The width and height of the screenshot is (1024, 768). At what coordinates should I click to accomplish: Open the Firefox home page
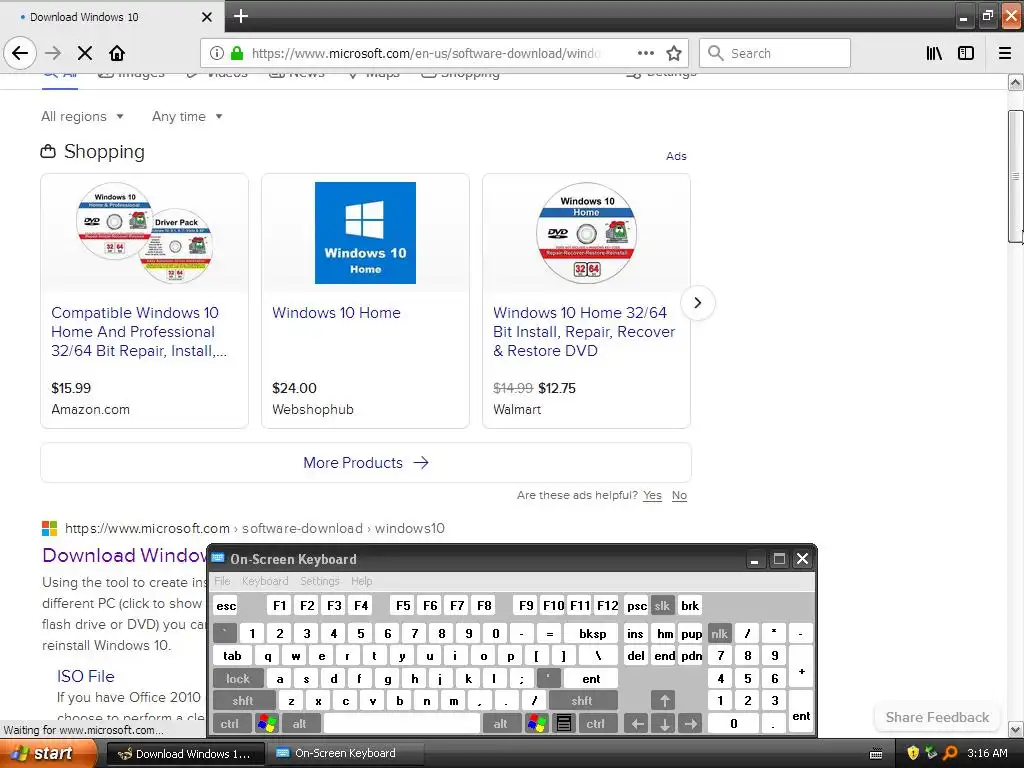coord(117,53)
